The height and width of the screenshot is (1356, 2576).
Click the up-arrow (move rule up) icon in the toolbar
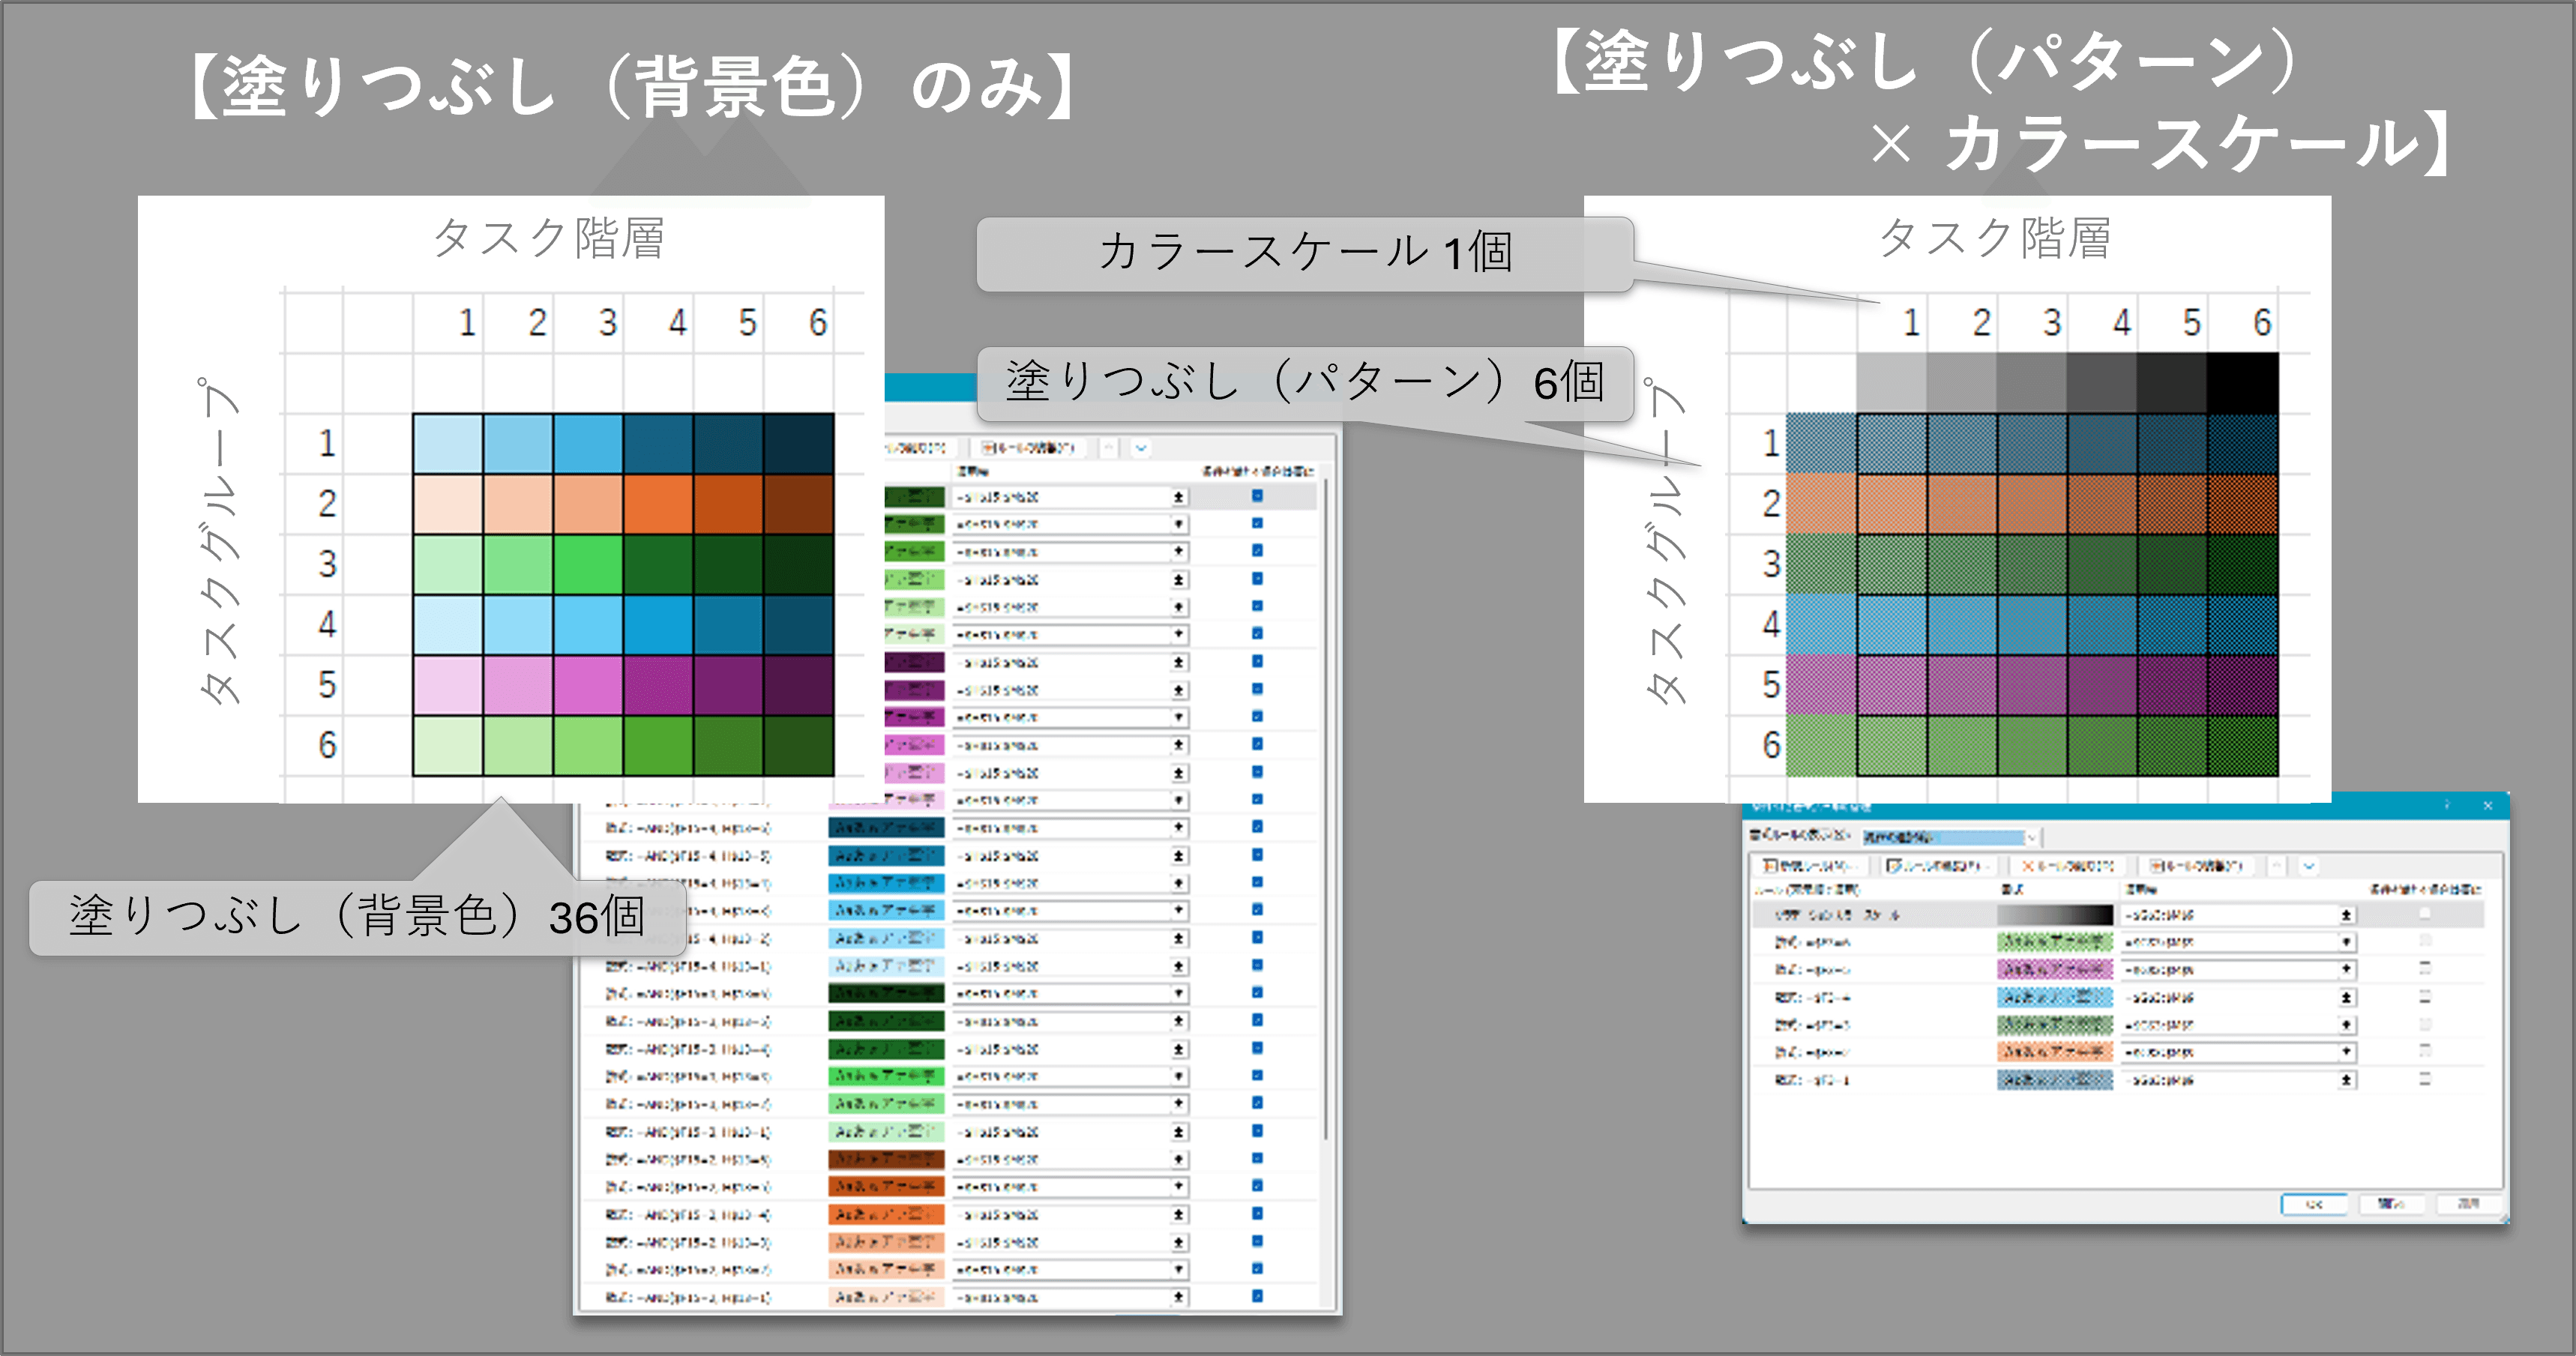[x=2277, y=867]
